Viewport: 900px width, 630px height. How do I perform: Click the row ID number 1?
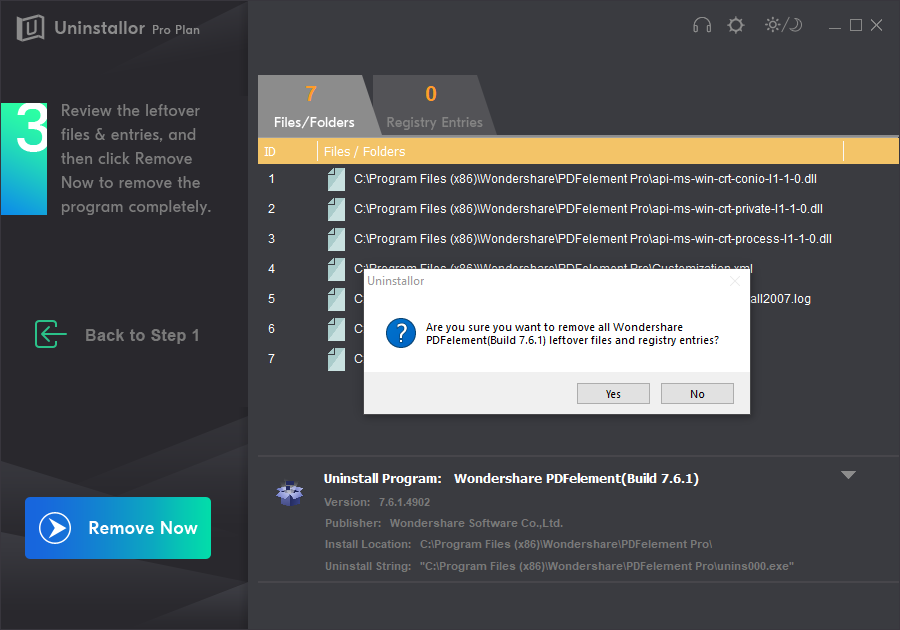271,179
